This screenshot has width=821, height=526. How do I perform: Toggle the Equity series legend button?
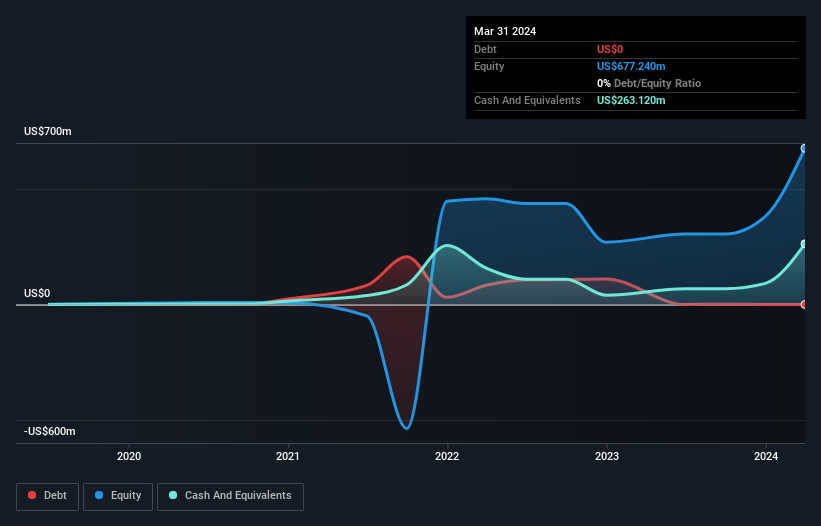(x=118, y=496)
